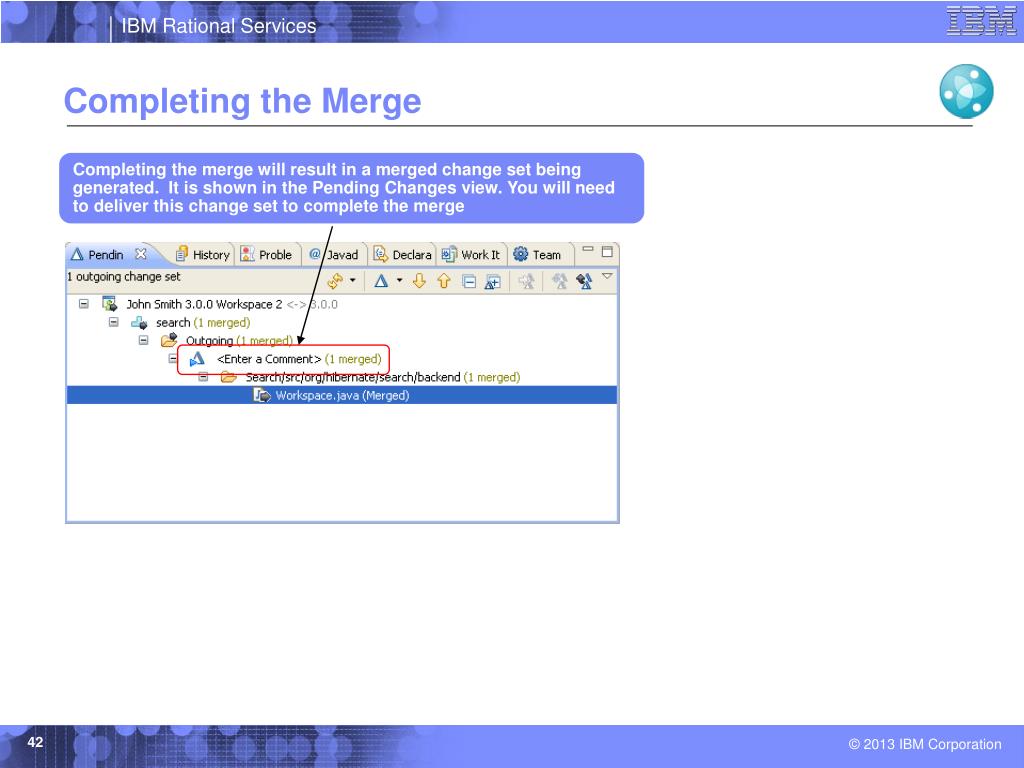This screenshot has height=768, width=1024.
Task: Maximize the Pending Changes view
Action: coord(607,251)
